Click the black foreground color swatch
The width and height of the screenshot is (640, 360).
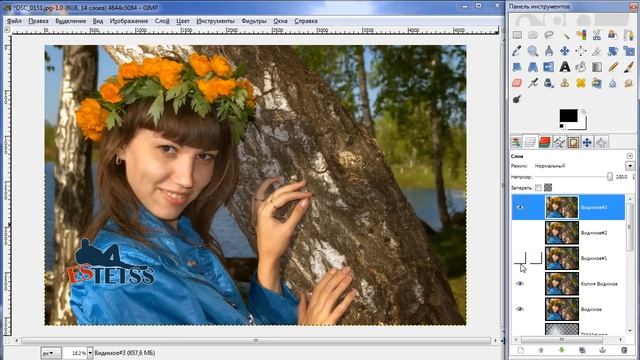click(x=568, y=116)
